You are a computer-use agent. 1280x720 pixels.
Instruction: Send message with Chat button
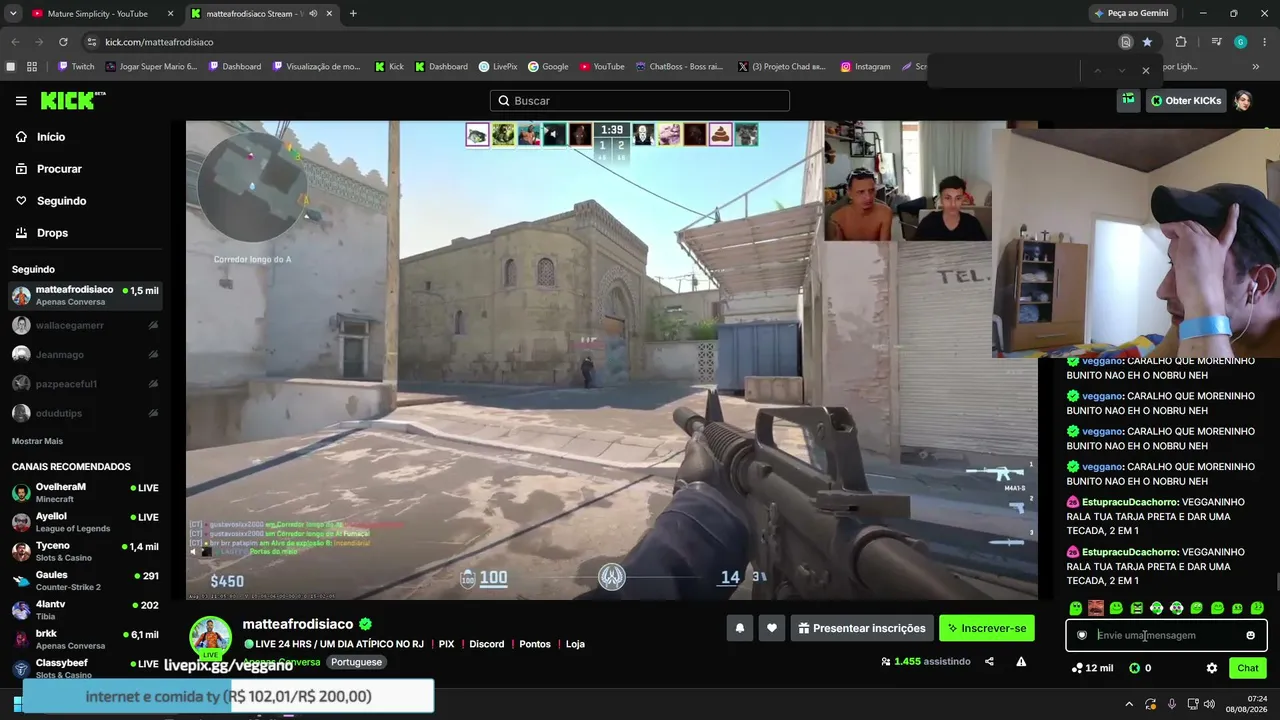[1248, 668]
